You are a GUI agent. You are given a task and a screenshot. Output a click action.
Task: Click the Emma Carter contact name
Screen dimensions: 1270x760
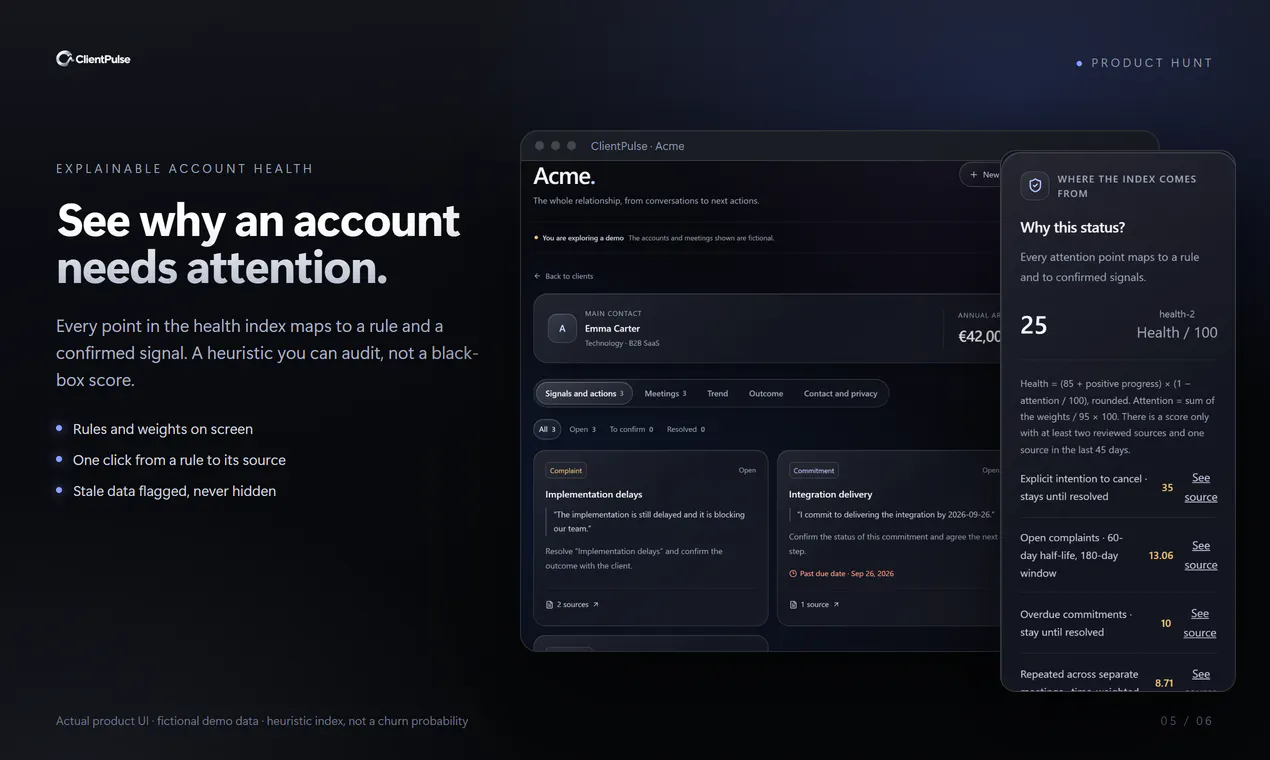pyautogui.click(x=612, y=328)
